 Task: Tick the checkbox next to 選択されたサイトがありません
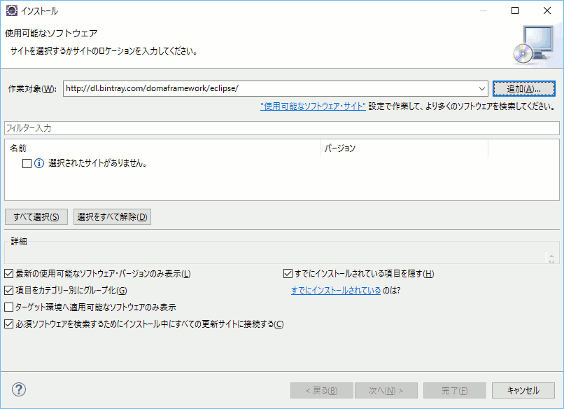(27, 164)
